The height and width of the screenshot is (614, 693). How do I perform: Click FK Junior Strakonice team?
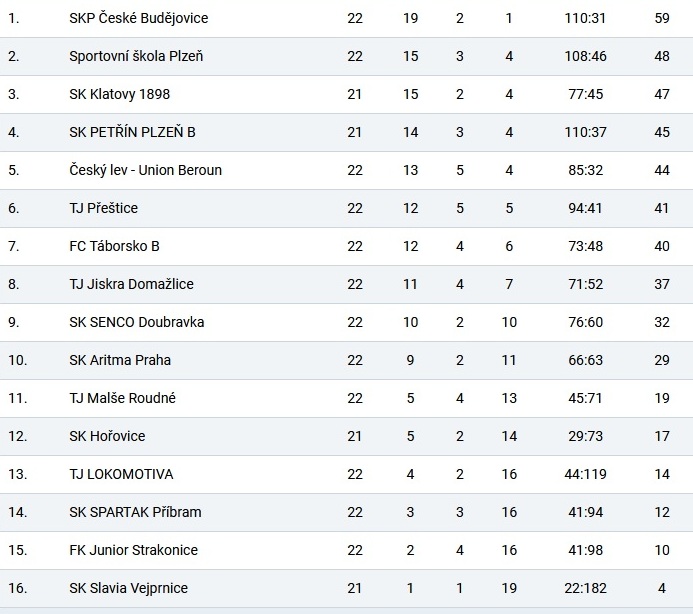click(x=133, y=550)
